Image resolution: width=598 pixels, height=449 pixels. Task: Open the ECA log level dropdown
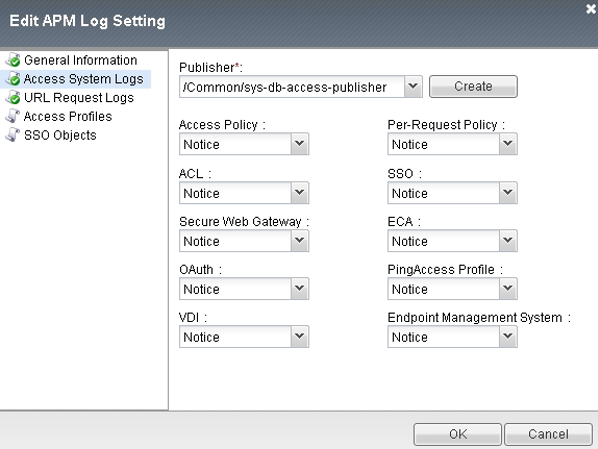[x=452, y=241]
